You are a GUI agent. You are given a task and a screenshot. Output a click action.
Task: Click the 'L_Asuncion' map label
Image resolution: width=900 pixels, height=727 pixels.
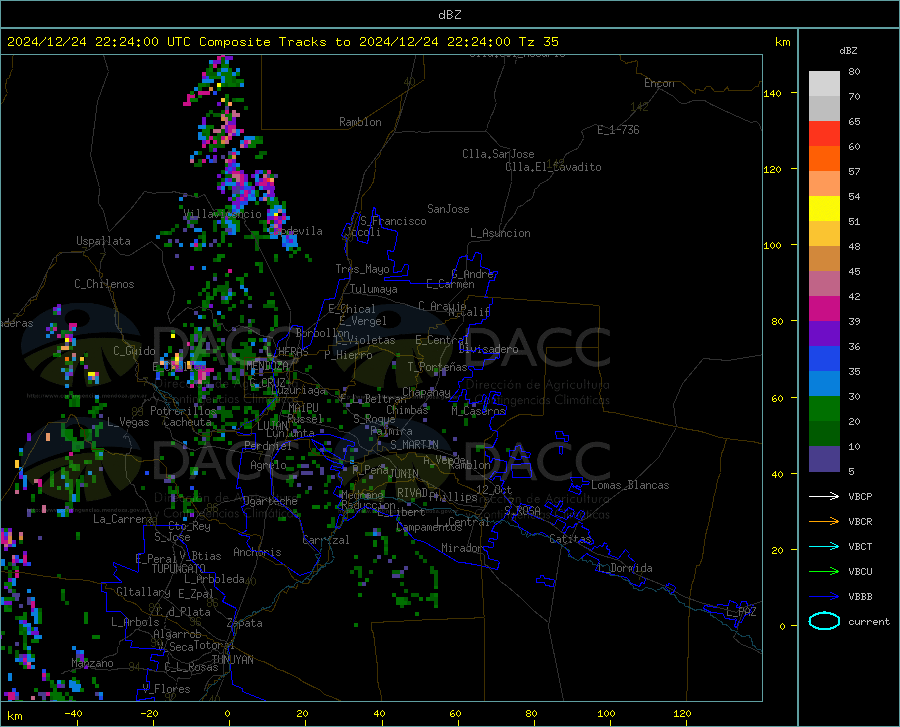tap(500, 233)
